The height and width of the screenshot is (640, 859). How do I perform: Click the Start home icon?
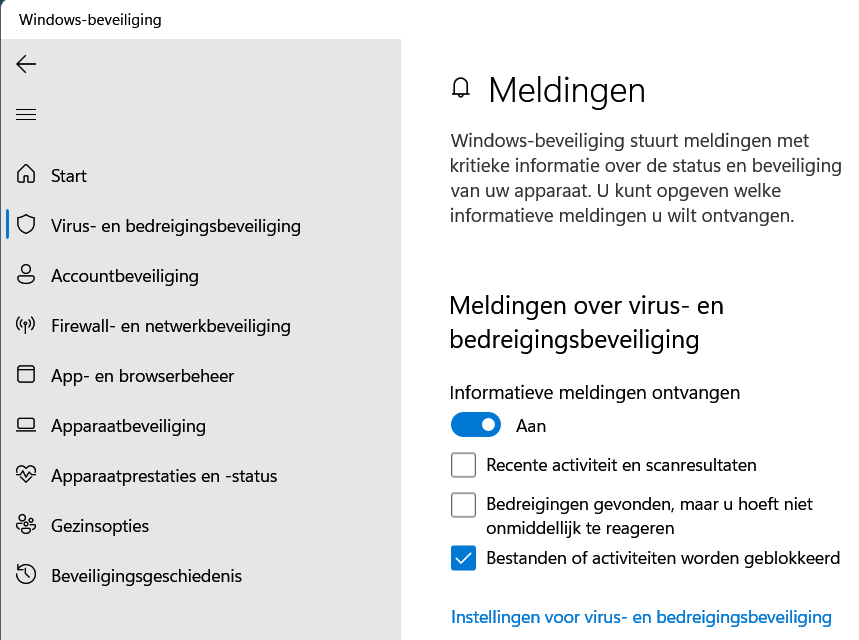(x=27, y=175)
